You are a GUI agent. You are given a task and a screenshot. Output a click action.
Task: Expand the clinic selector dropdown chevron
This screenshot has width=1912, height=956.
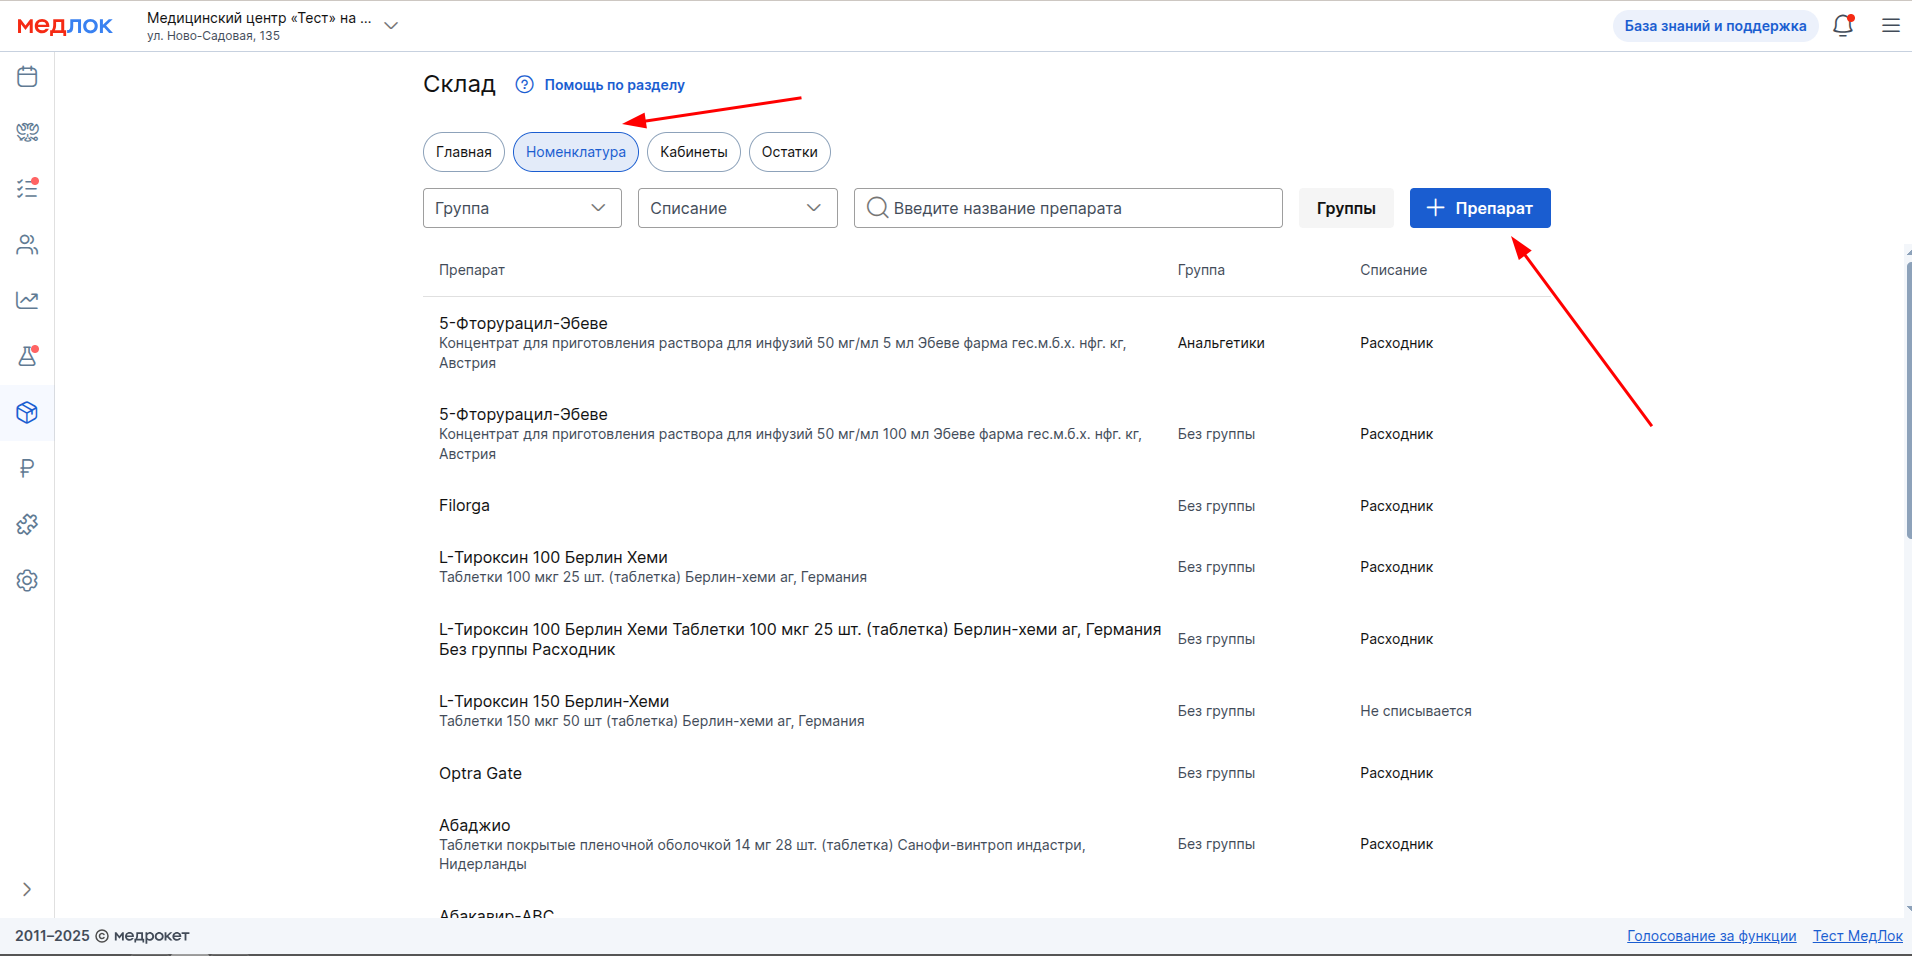pos(391,26)
